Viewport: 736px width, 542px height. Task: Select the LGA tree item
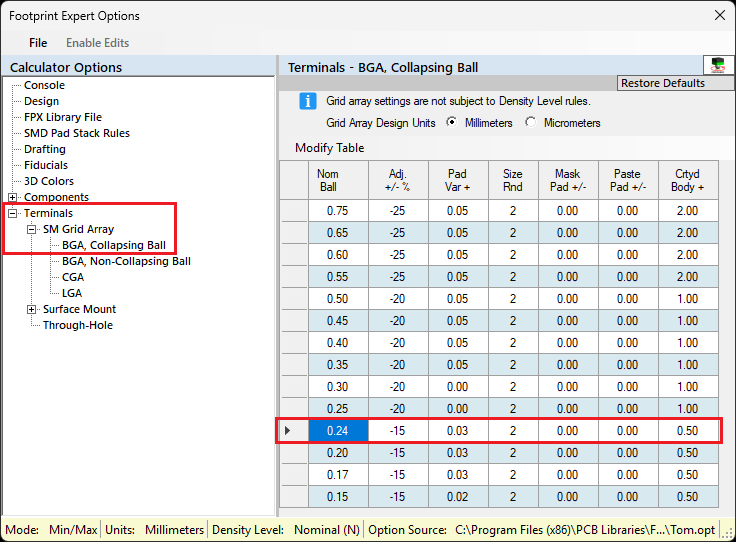(x=72, y=293)
